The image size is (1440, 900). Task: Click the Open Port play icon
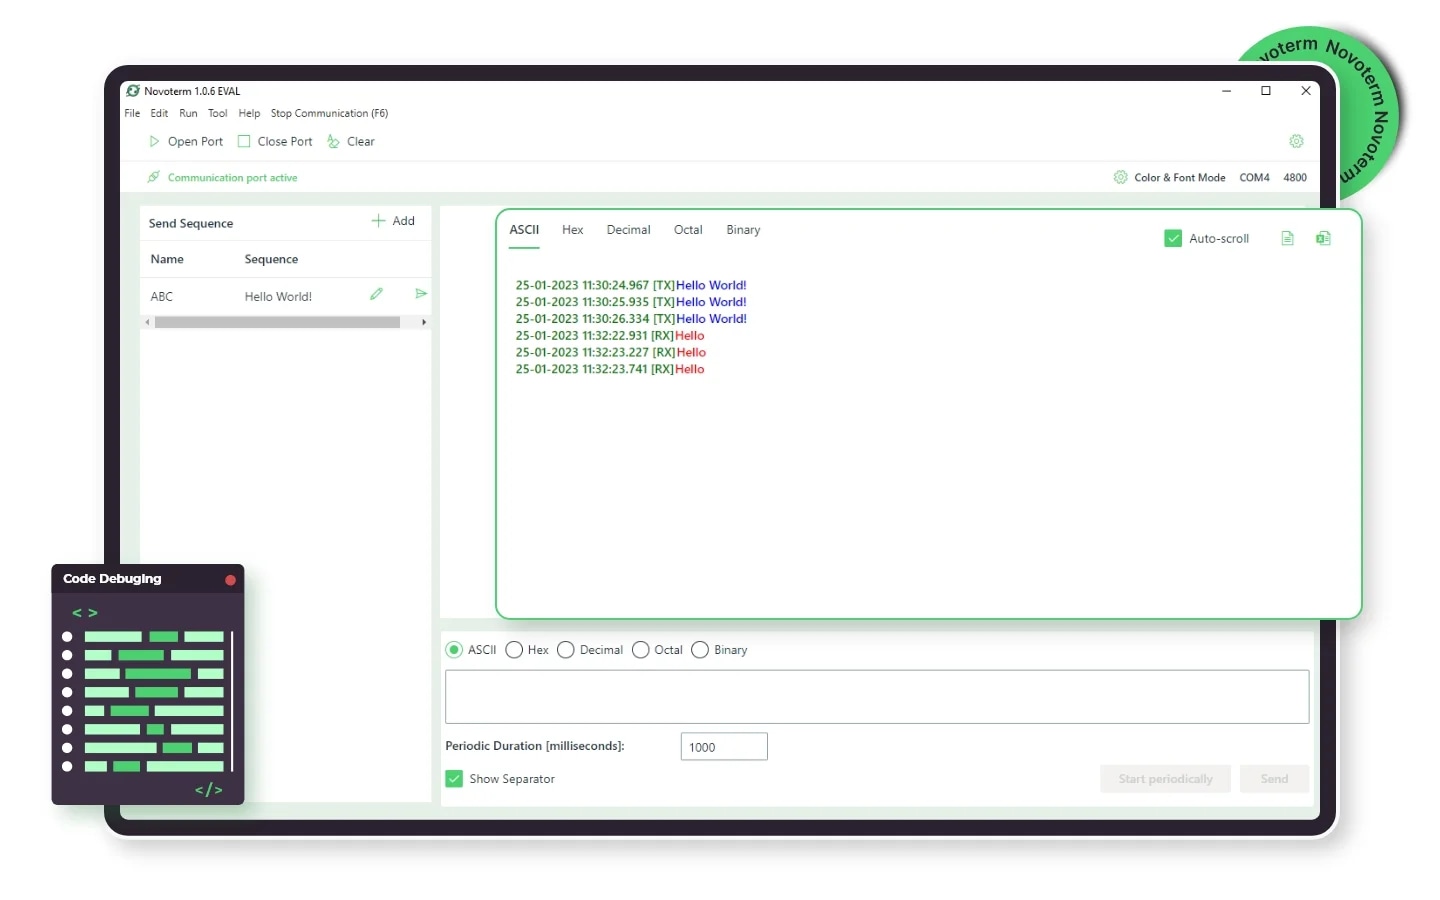[154, 142]
